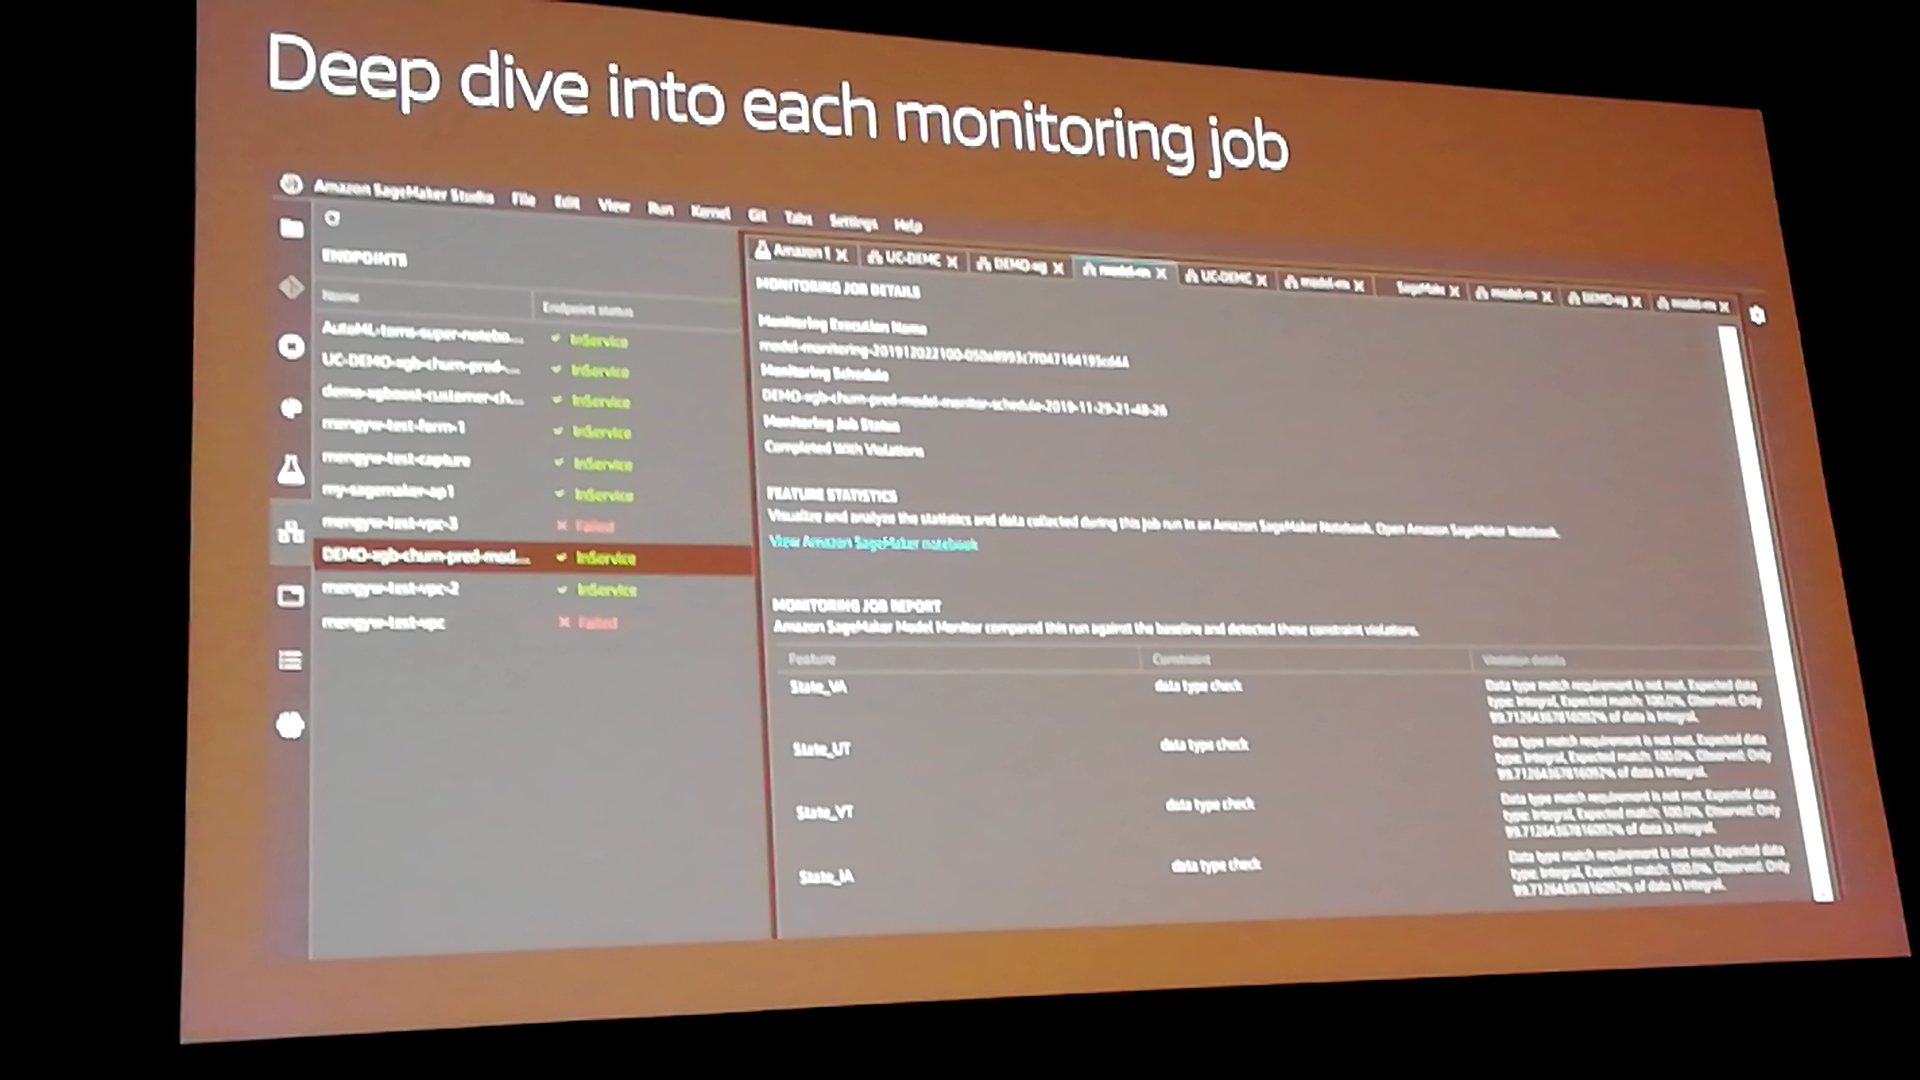Click the settings gear icon at tab bar end

coord(1757,316)
